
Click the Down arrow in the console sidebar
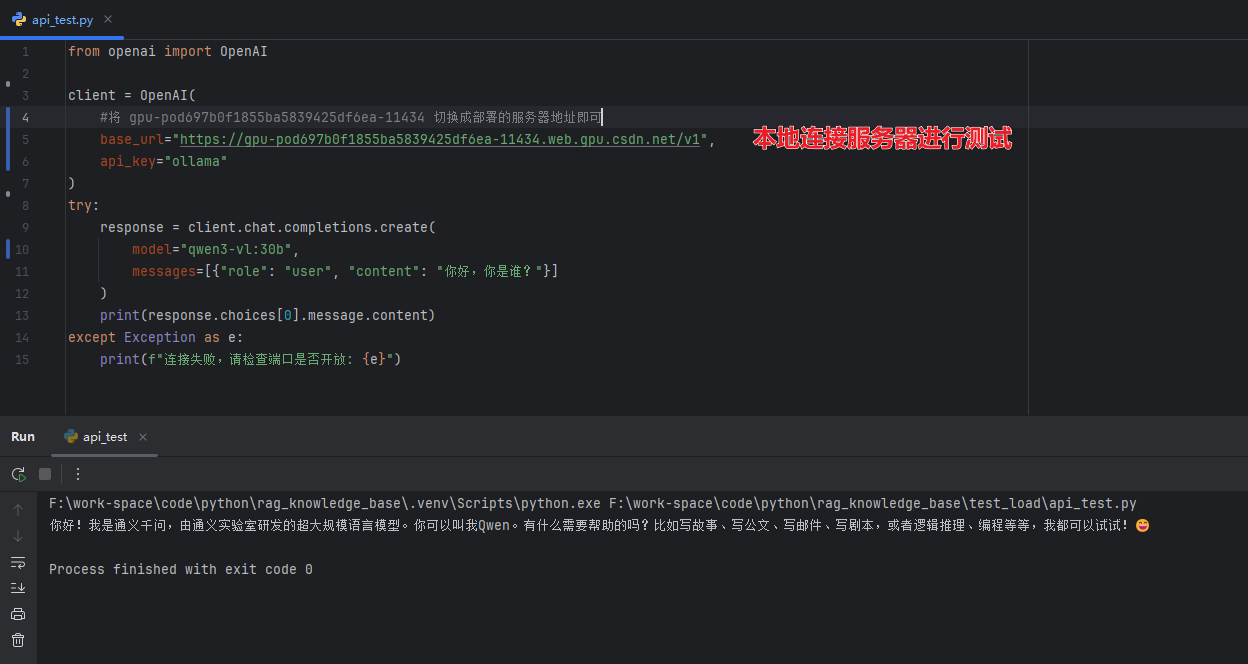[18, 536]
